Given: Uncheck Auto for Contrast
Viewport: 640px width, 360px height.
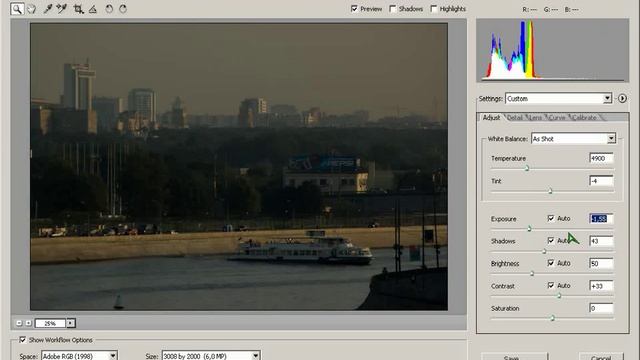Looking at the screenshot, I should click(551, 285).
